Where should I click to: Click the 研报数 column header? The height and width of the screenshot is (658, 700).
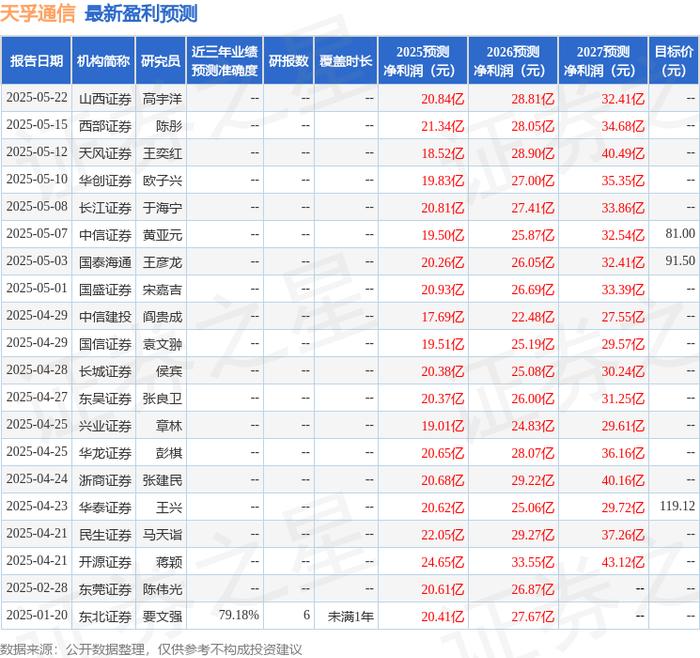click(288, 61)
